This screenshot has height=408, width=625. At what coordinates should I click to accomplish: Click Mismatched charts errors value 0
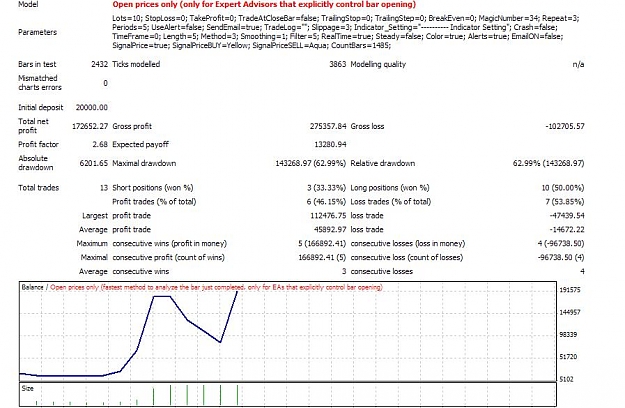pyautogui.click(x=105, y=83)
